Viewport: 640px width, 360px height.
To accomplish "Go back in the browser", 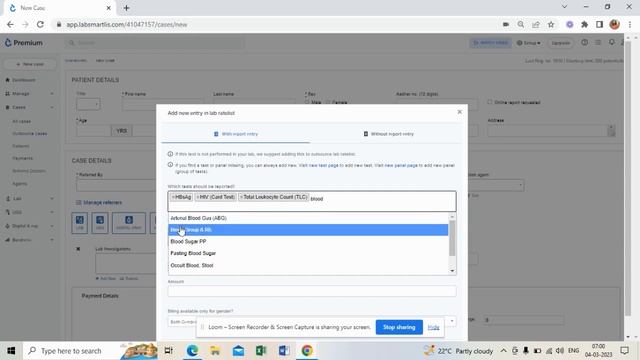I will [10, 24].
